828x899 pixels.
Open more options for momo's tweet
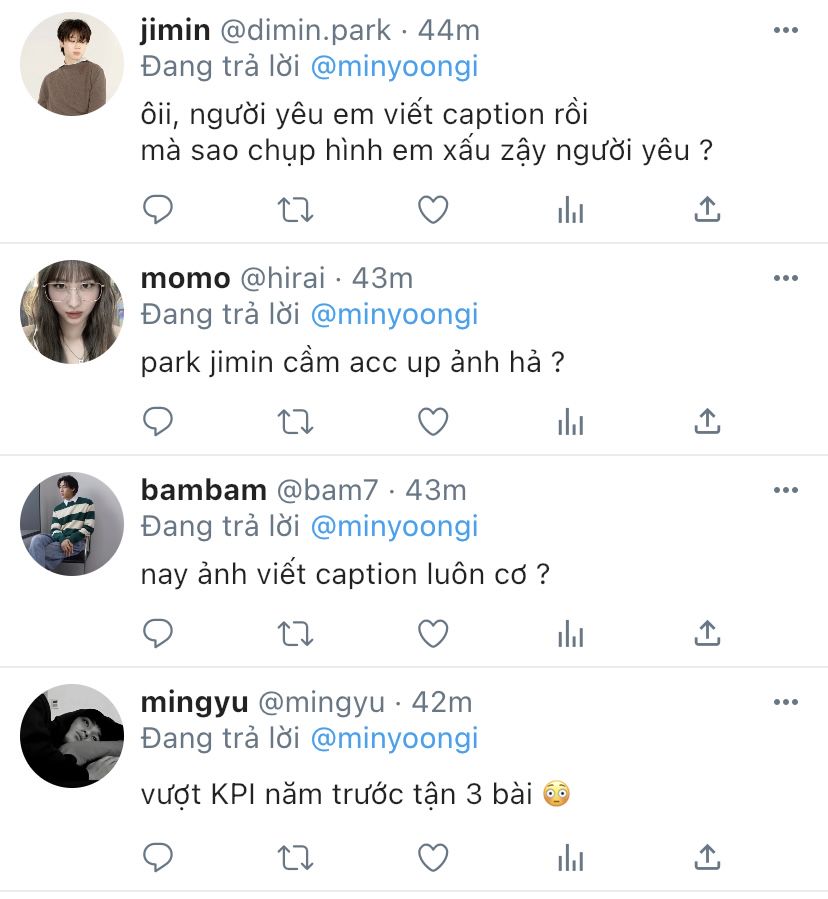pyautogui.click(x=786, y=278)
